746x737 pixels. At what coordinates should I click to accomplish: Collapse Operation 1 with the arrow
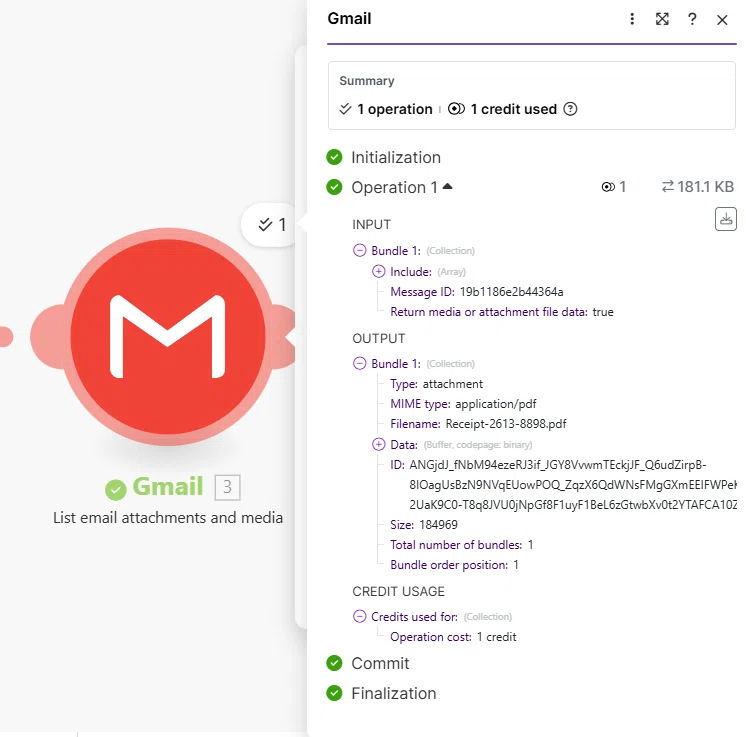coord(447,187)
